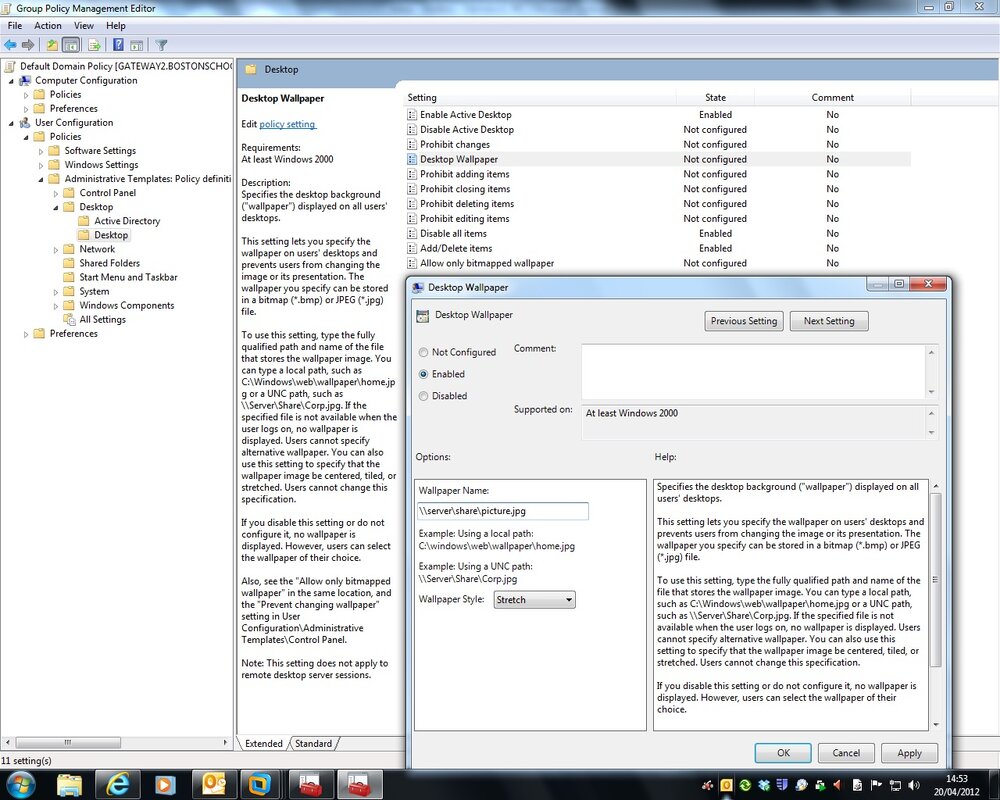1000x800 pixels.
Task: Toggle the Show/Hide Console Tree toolbar icon
Action: tap(71, 45)
